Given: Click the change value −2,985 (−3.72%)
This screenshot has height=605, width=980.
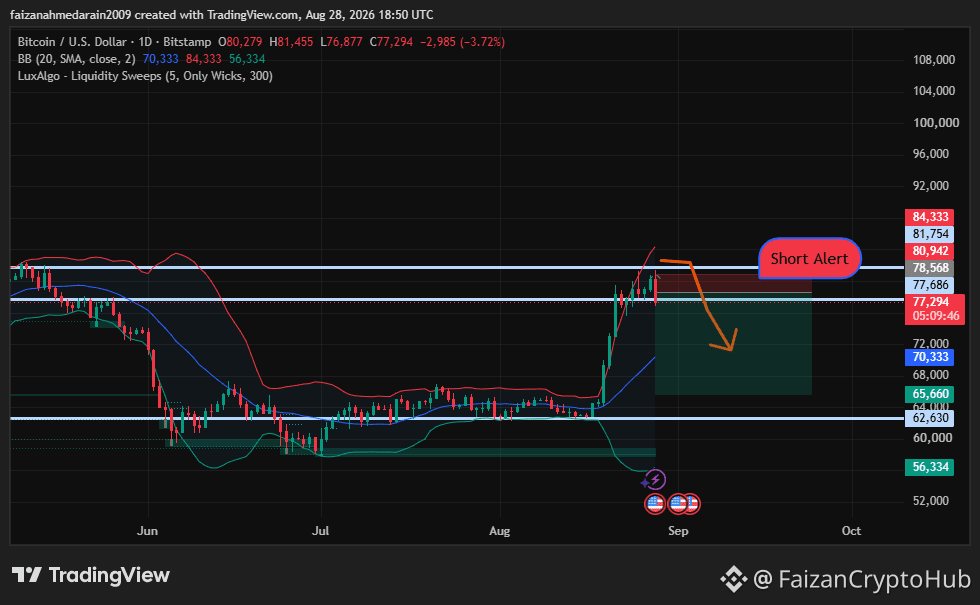Looking at the screenshot, I should coord(462,42).
